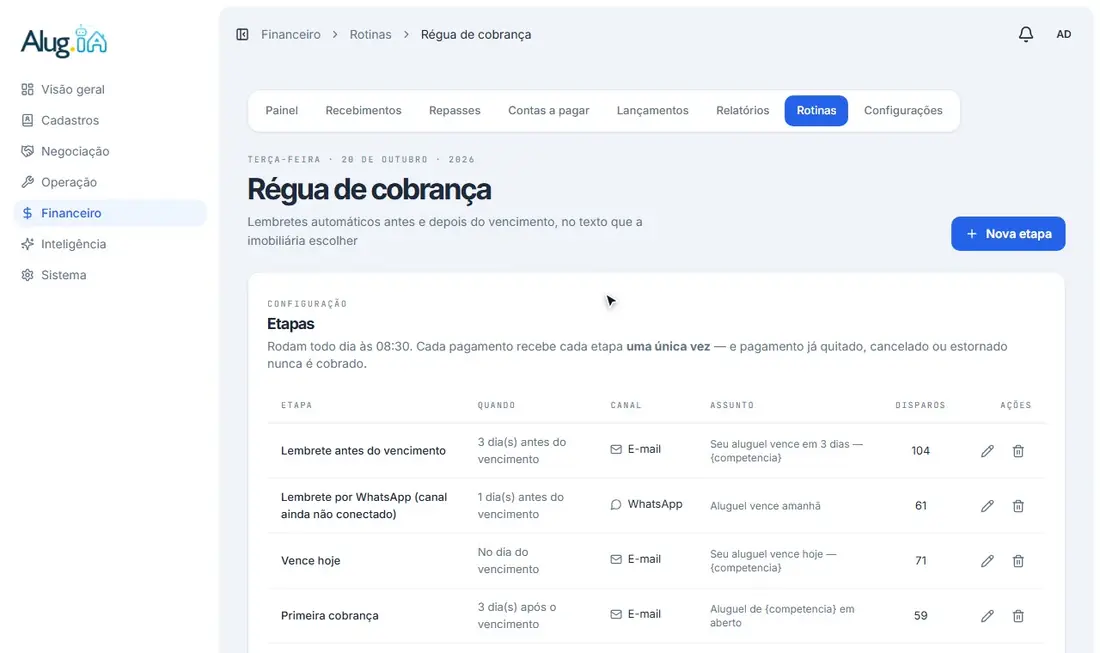Screen dimensions: 1100x653
Task: Delete the Primeira cobrança step
Action: [1018, 616]
